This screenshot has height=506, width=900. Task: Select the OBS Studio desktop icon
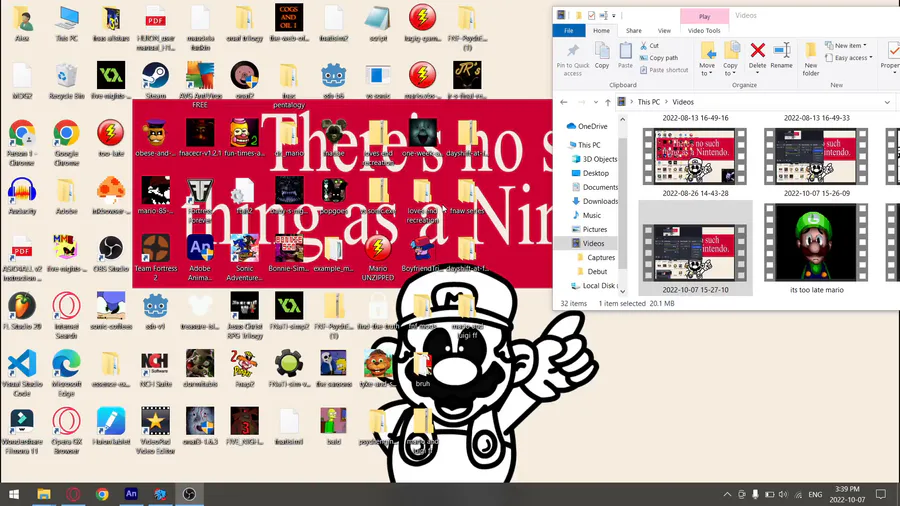[111, 248]
